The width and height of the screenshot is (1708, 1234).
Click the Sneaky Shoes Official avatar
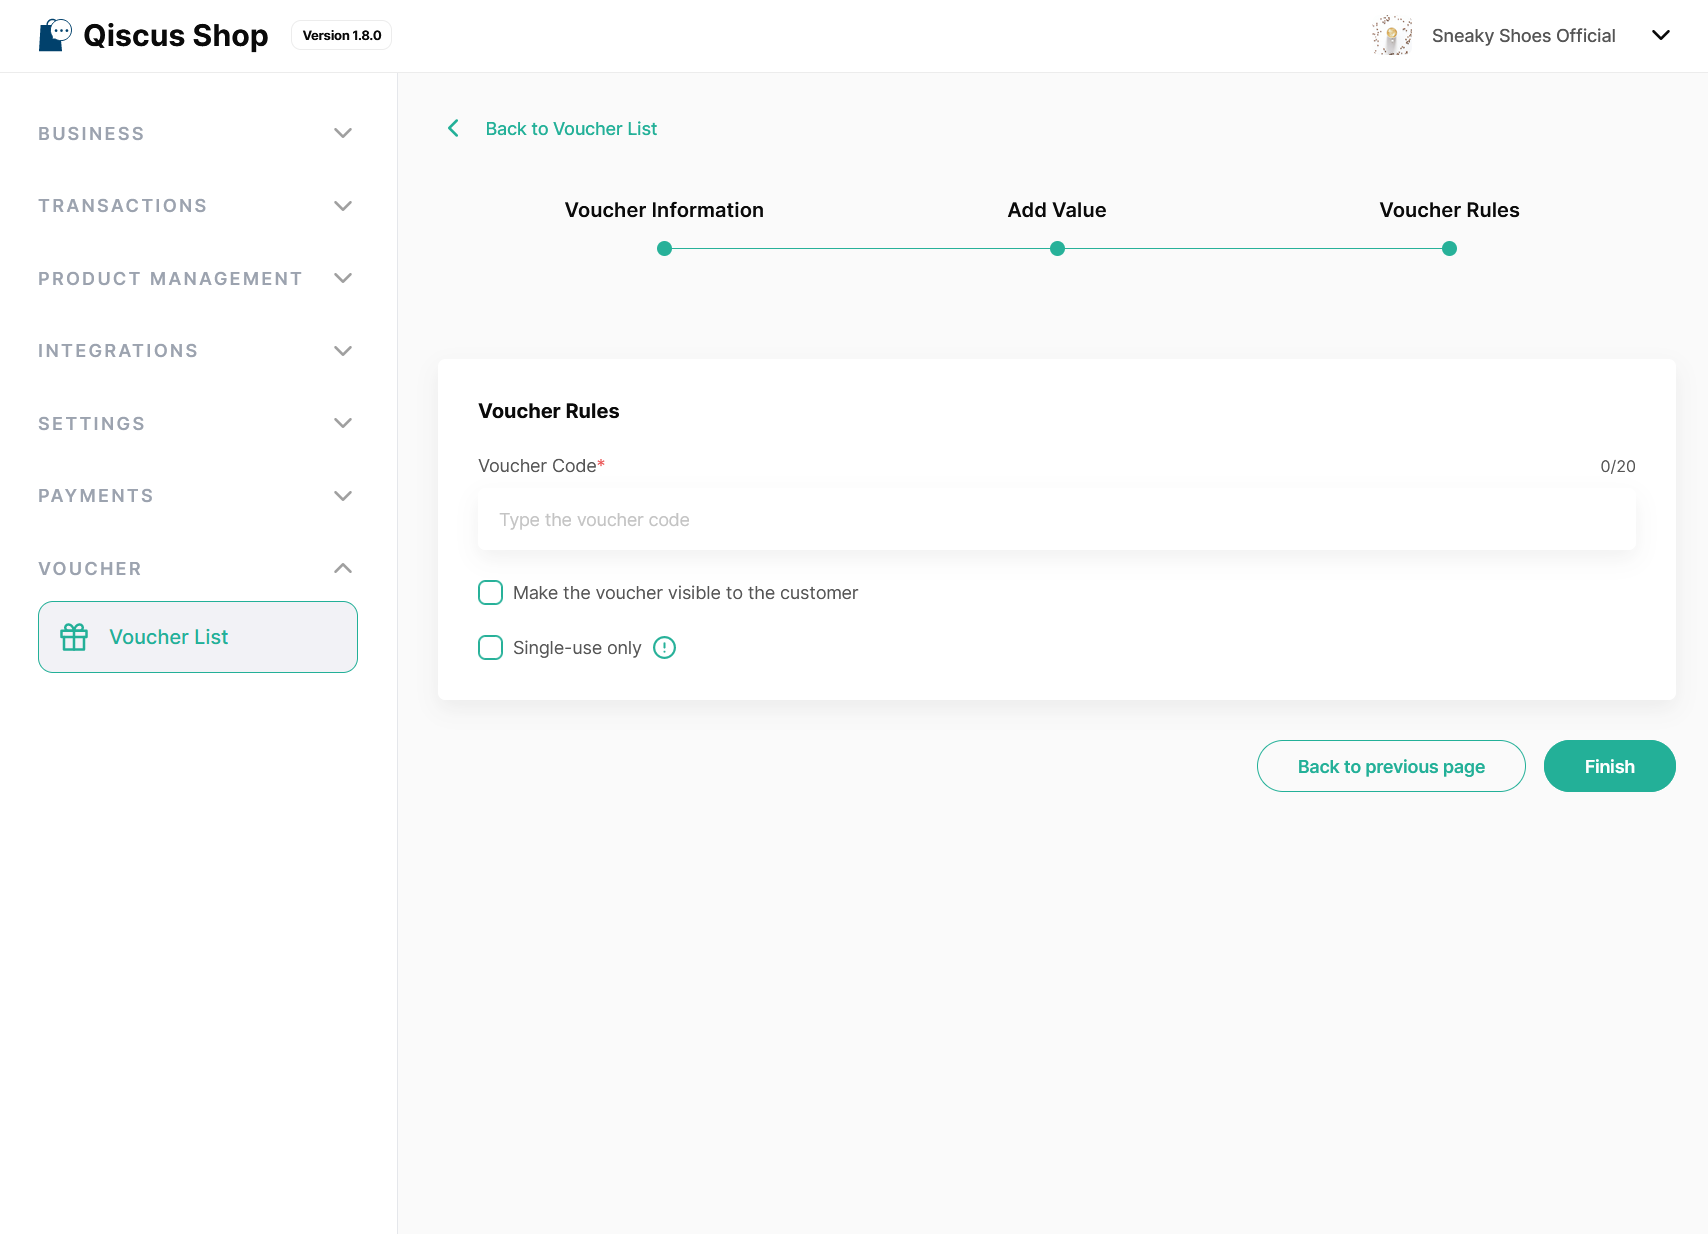pyautogui.click(x=1391, y=36)
